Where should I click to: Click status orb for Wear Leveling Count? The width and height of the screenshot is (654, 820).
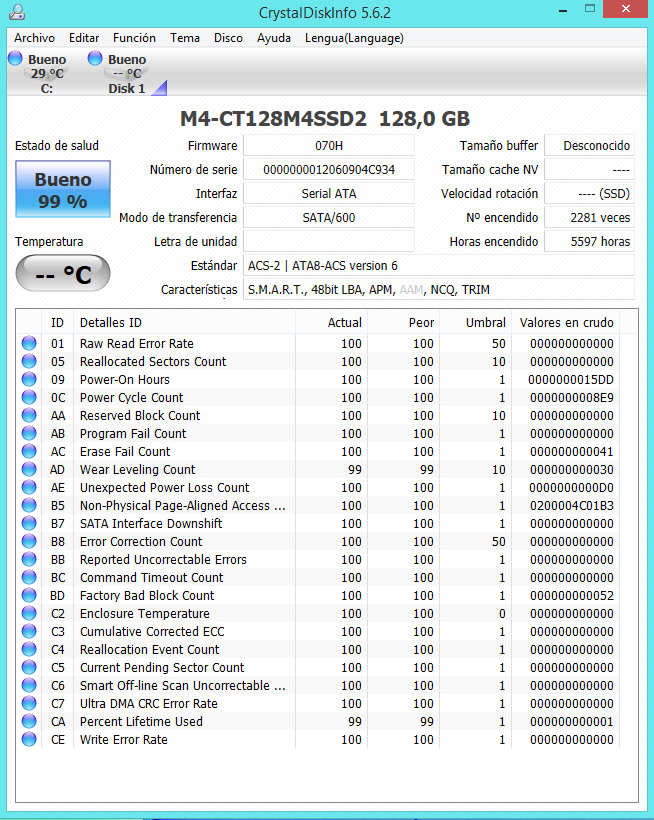[29, 470]
